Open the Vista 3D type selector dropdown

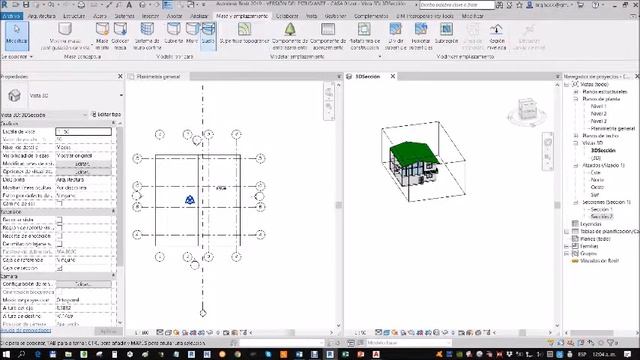121,95
